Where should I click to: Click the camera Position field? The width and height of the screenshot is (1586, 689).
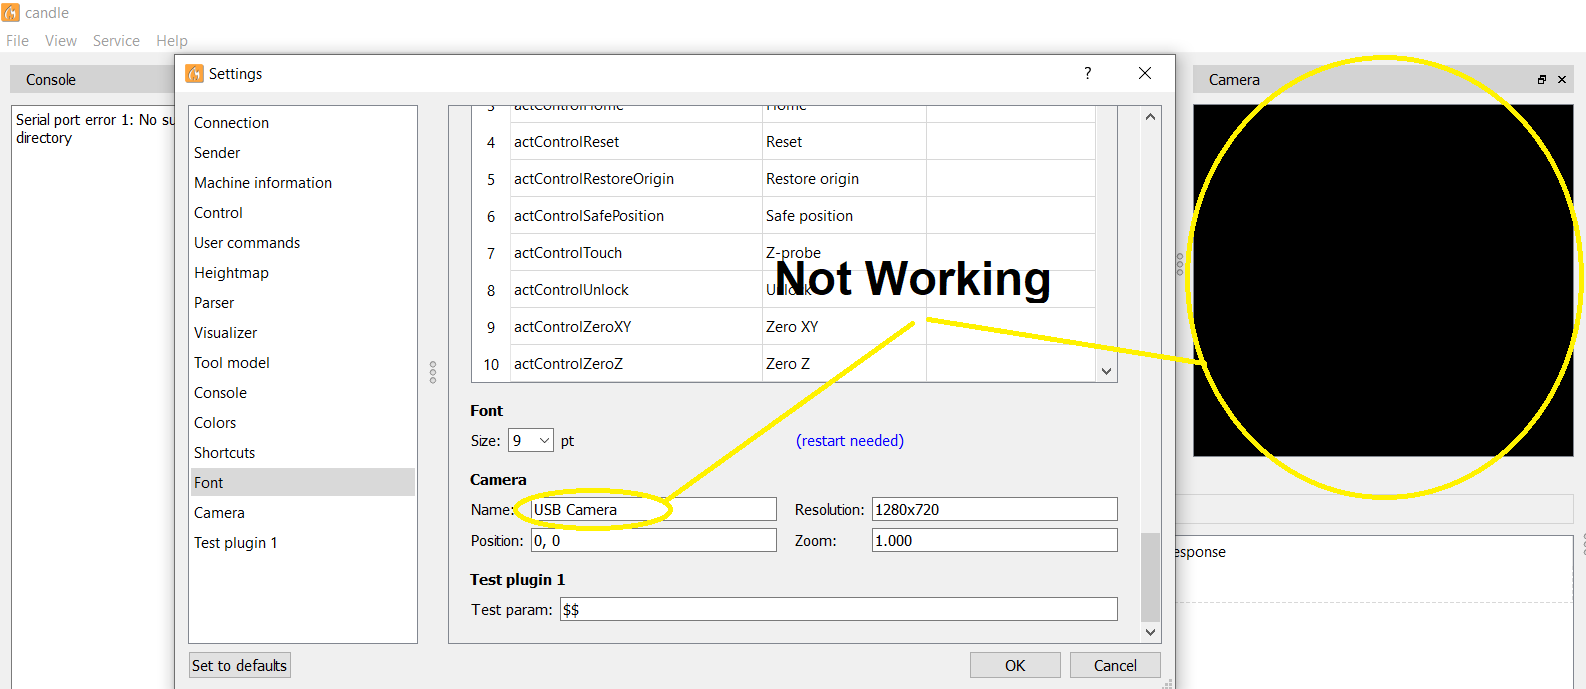653,540
